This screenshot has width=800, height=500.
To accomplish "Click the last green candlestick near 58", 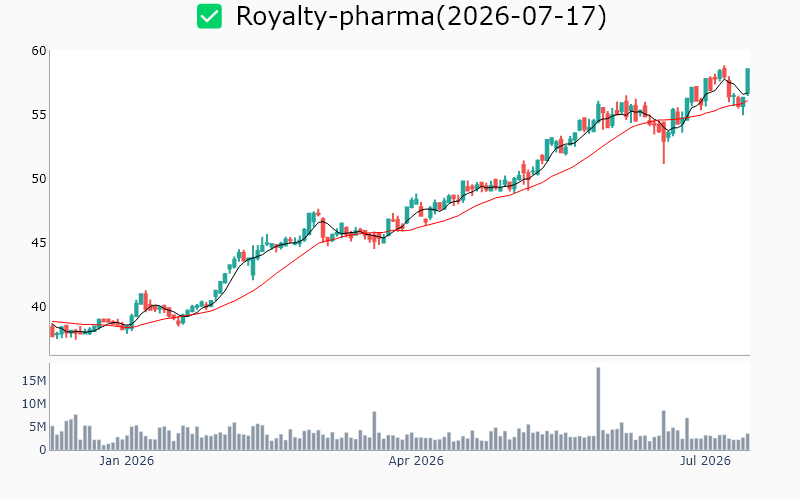I will click(x=747, y=81).
